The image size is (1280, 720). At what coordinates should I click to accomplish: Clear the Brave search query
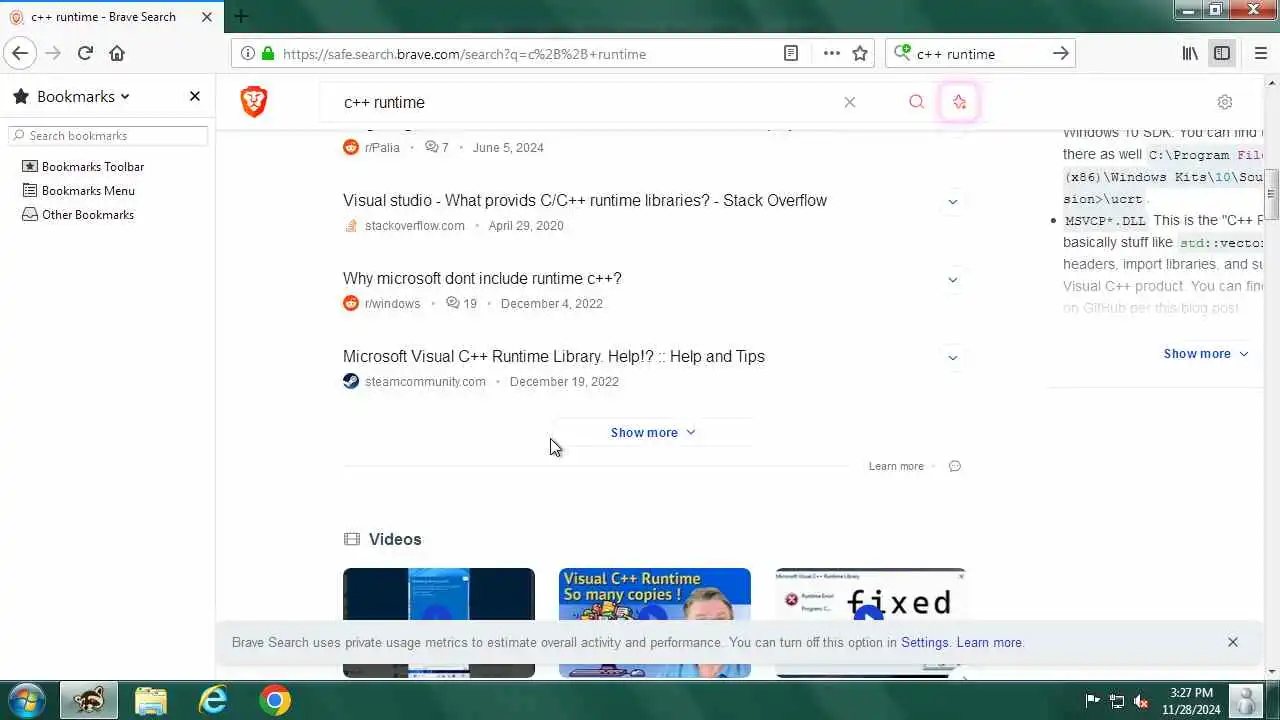(x=849, y=102)
